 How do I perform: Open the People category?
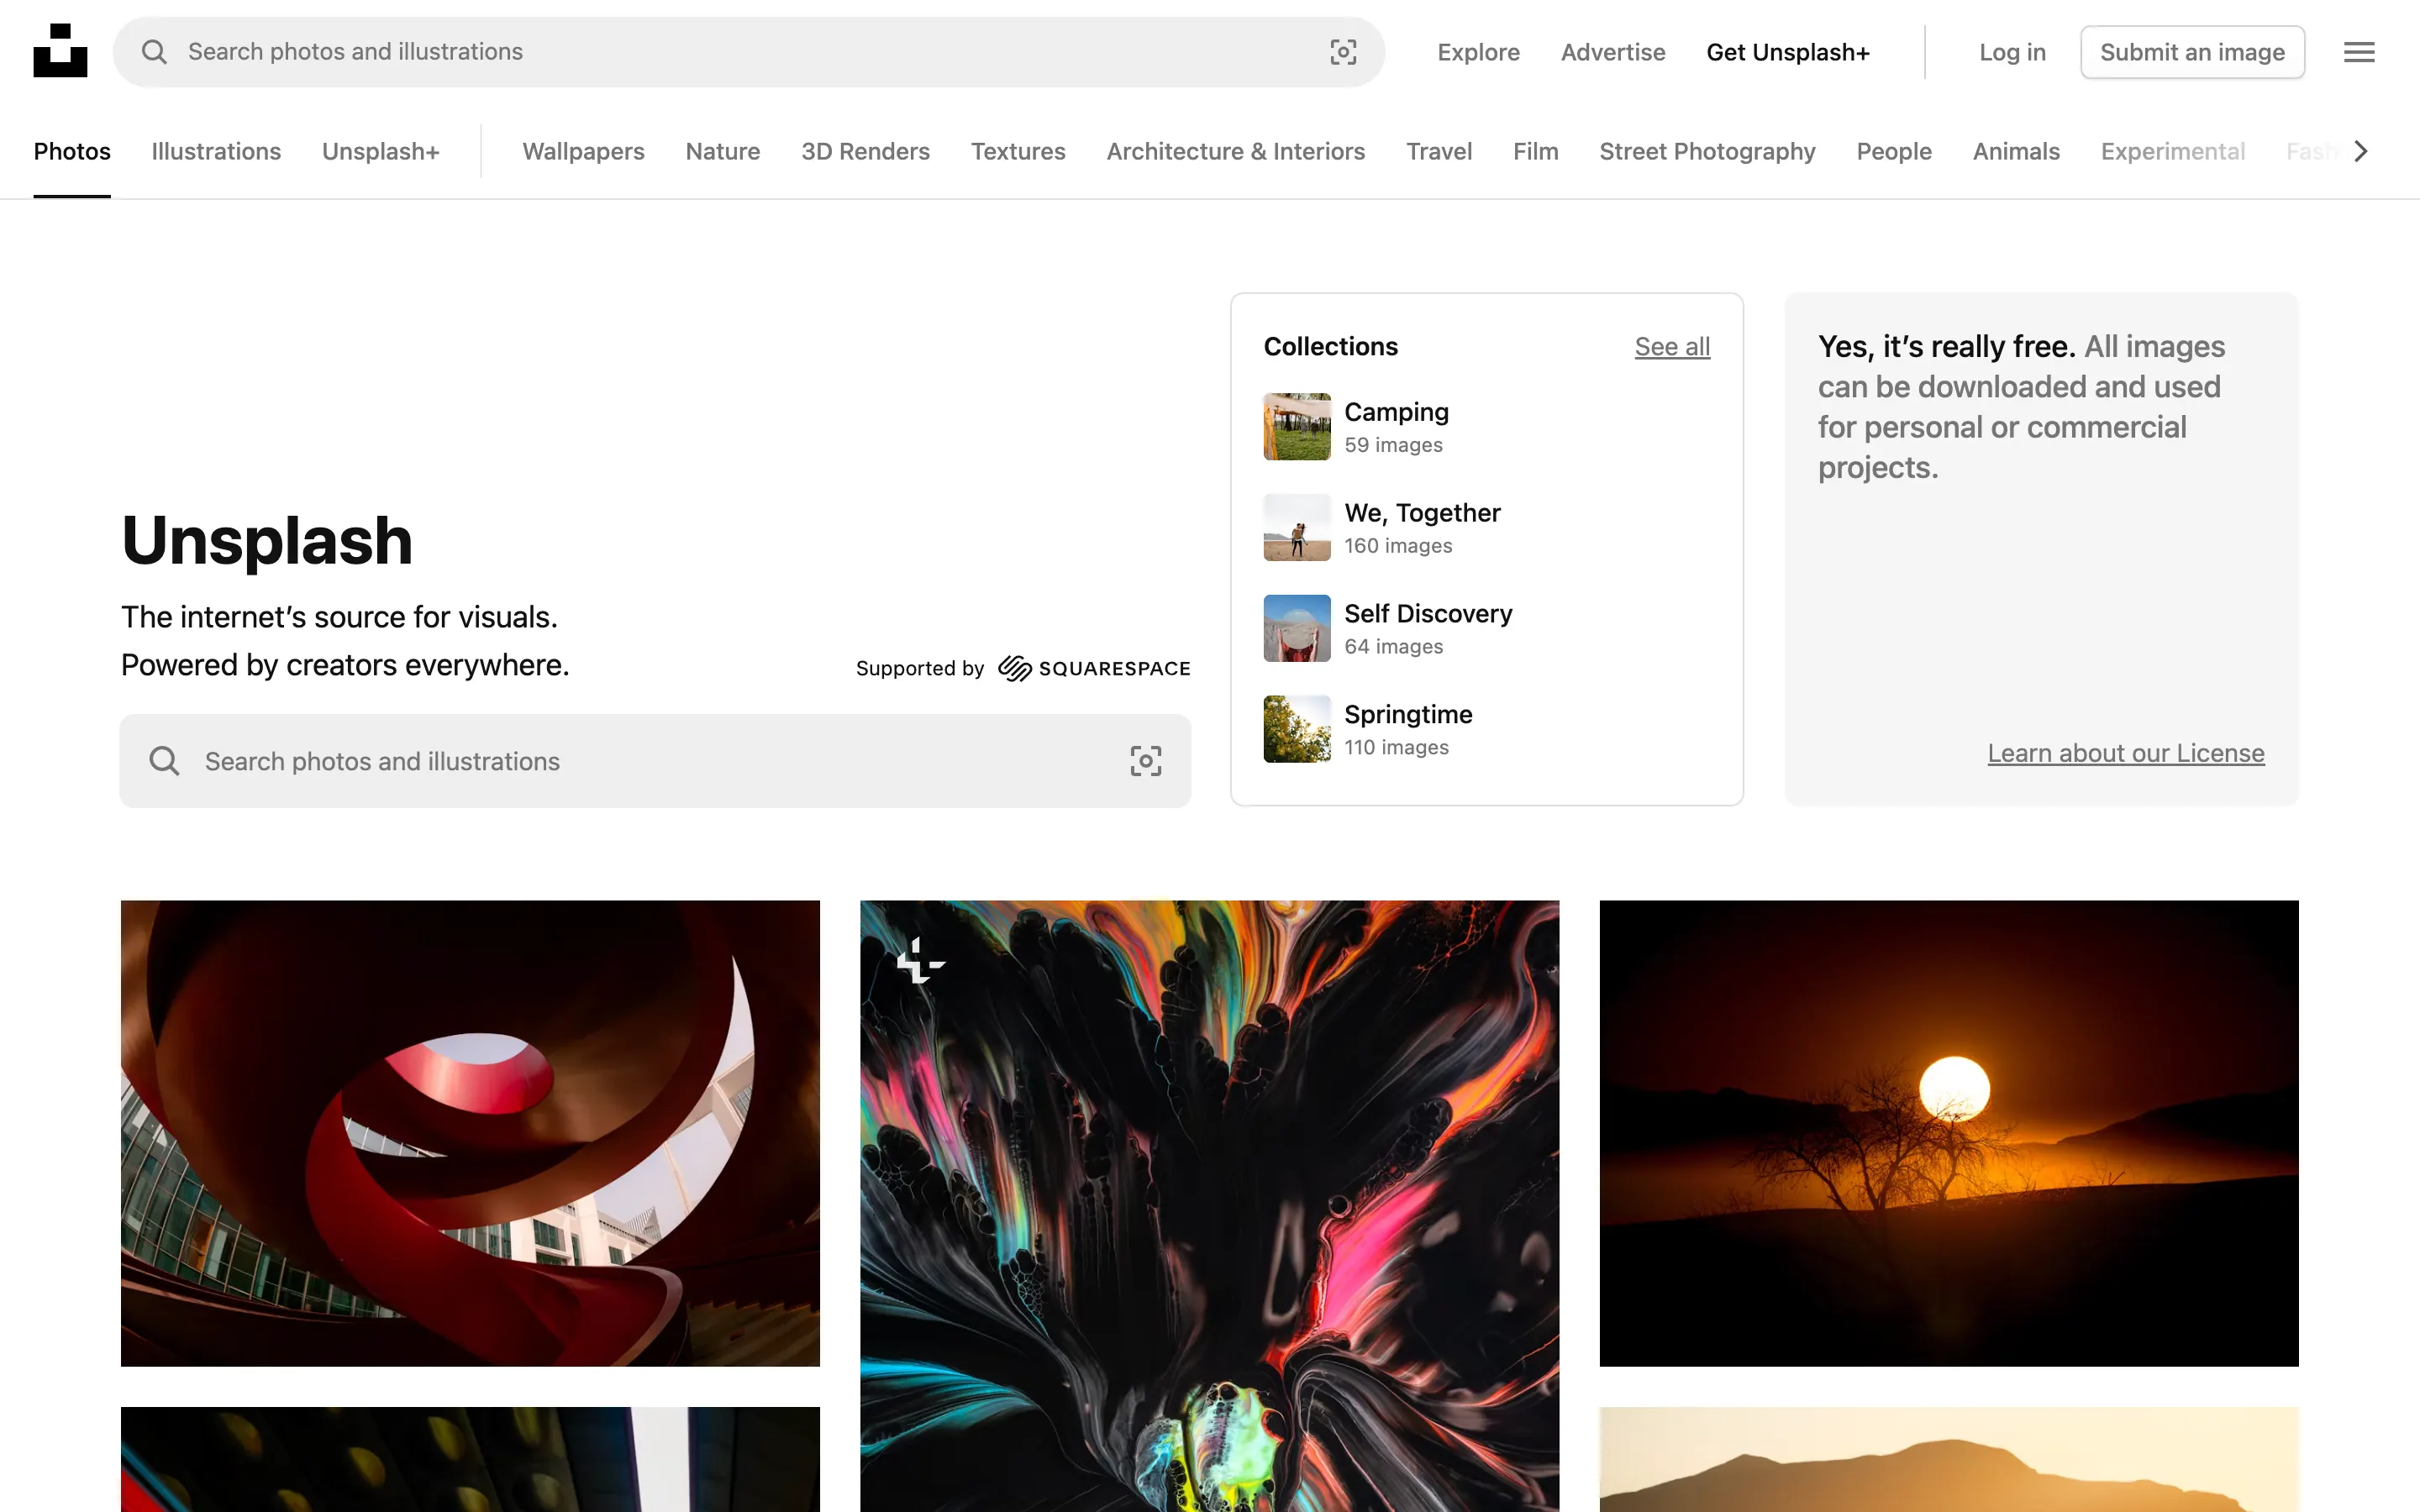1894,151
